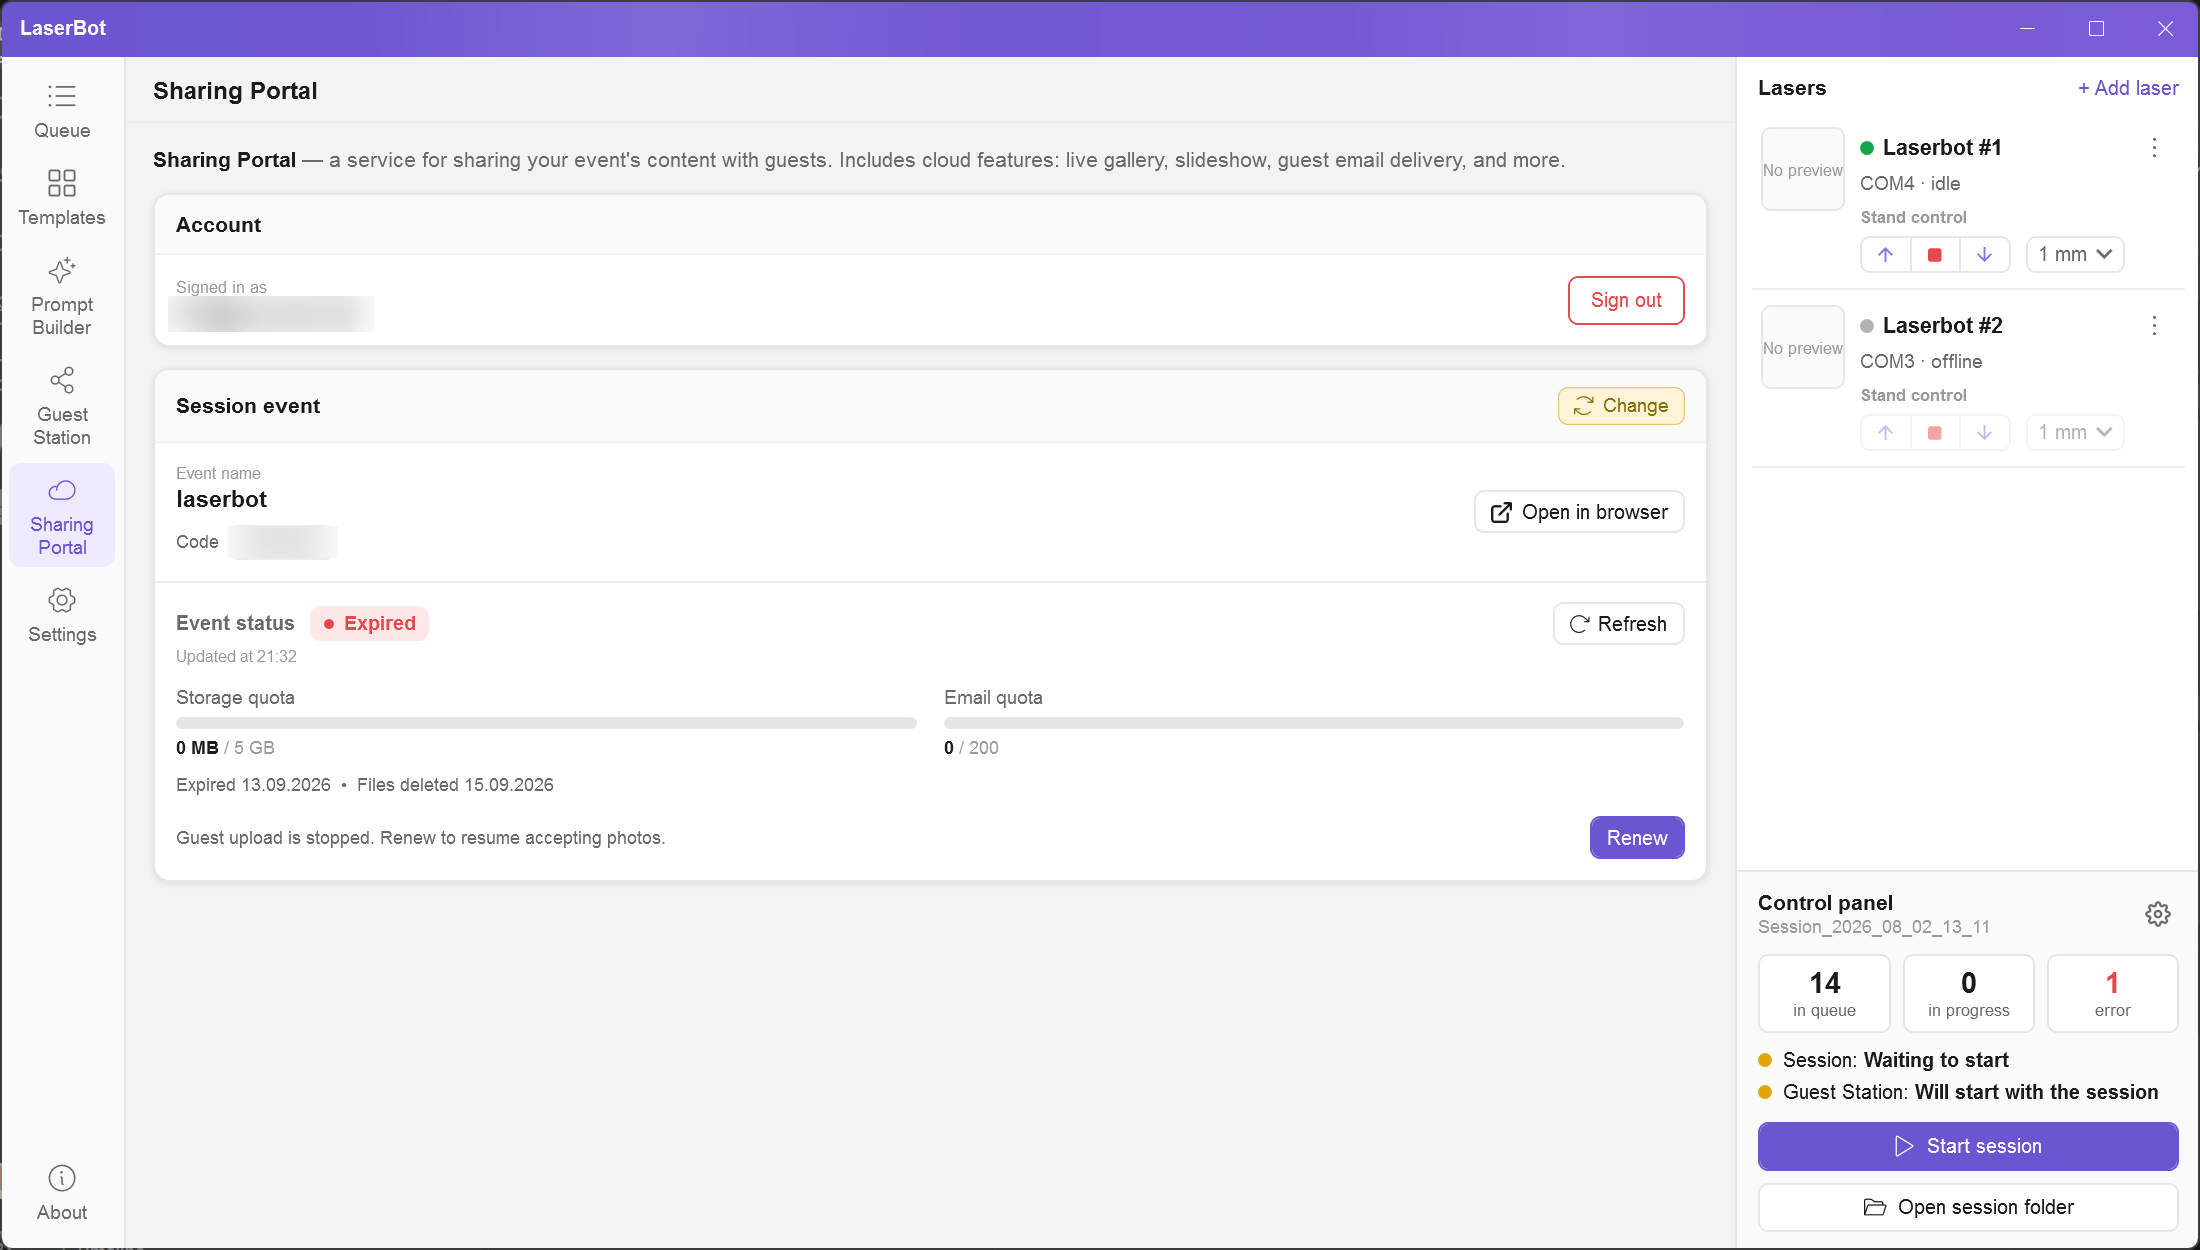The height and width of the screenshot is (1250, 2200).
Task: Click the 1 error counter
Action: pos(2112,993)
